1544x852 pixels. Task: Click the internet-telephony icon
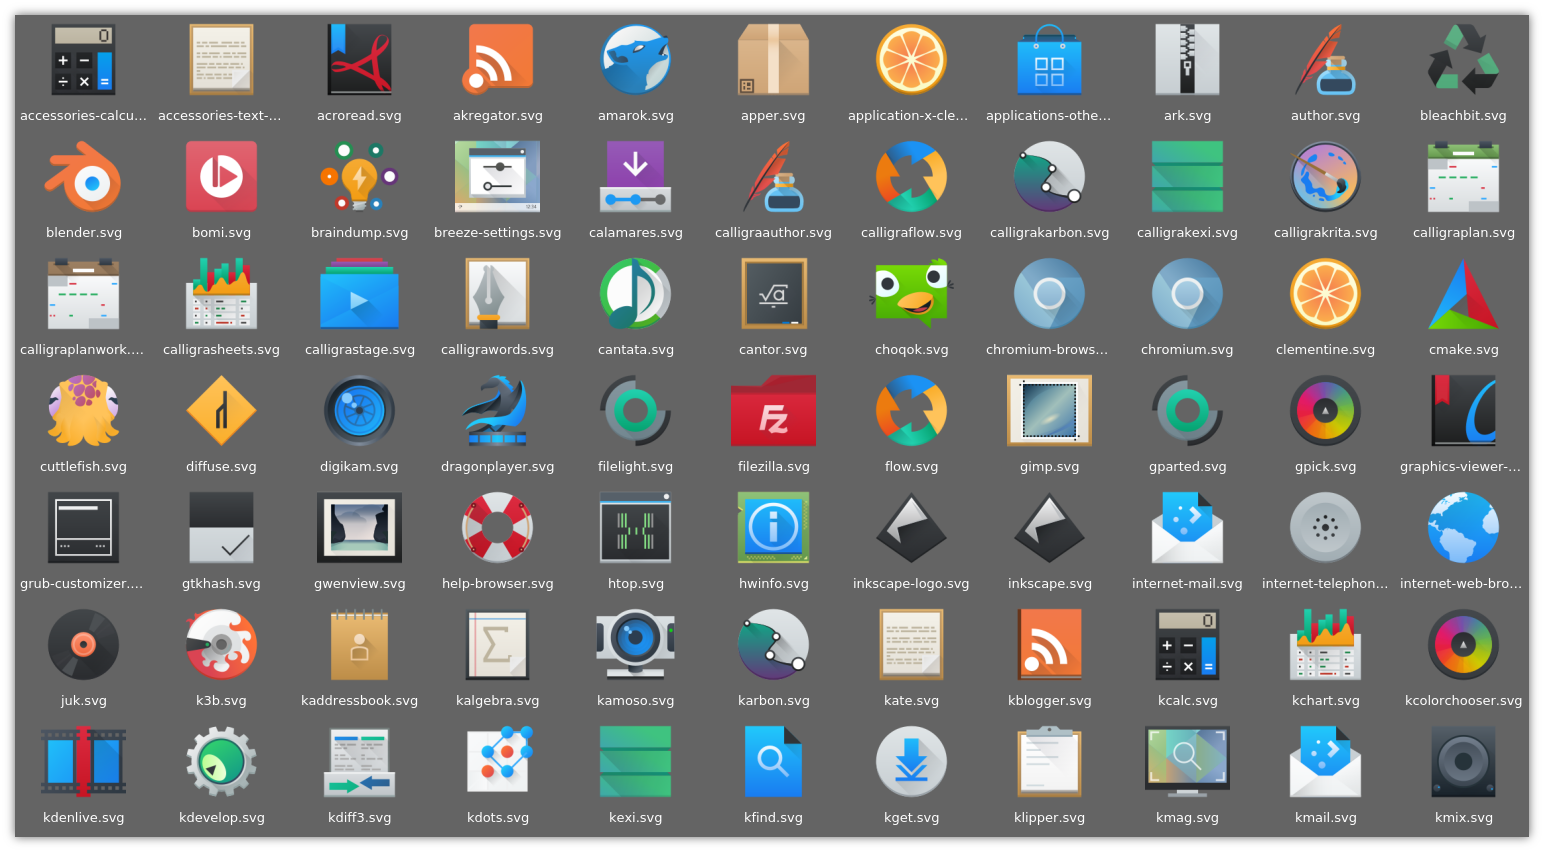1325,527
